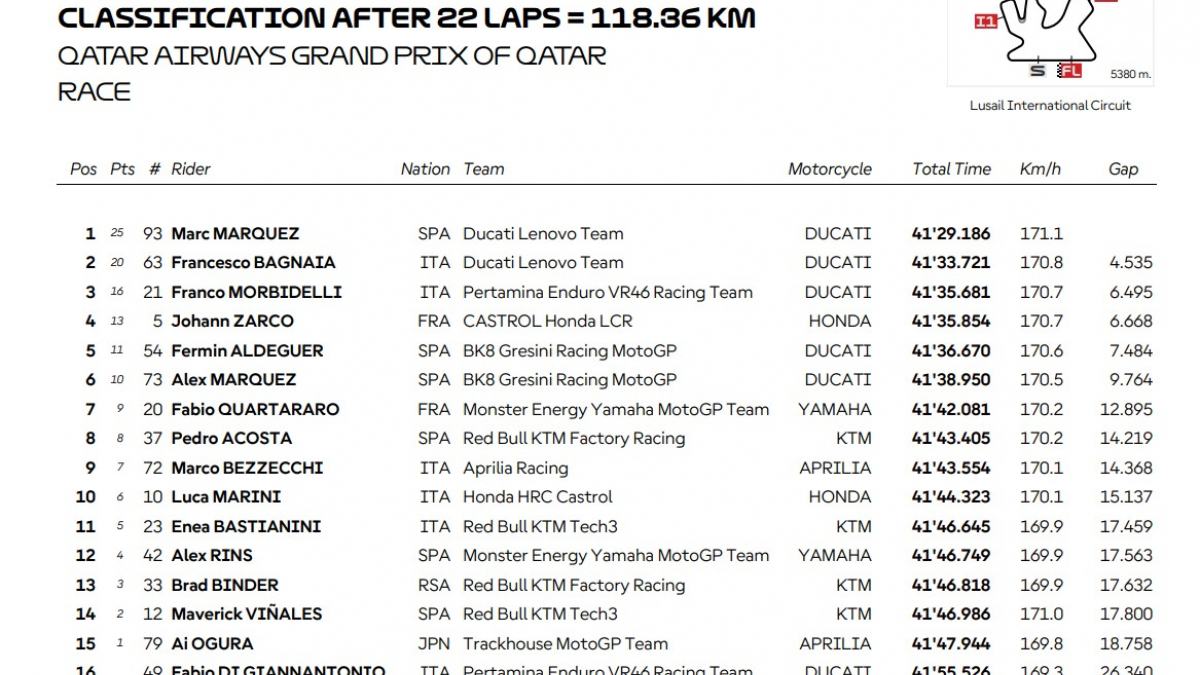Click the FL finish line marker
Image resolution: width=1200 pixels, height=675 pixels.
tap(1071, 70)
